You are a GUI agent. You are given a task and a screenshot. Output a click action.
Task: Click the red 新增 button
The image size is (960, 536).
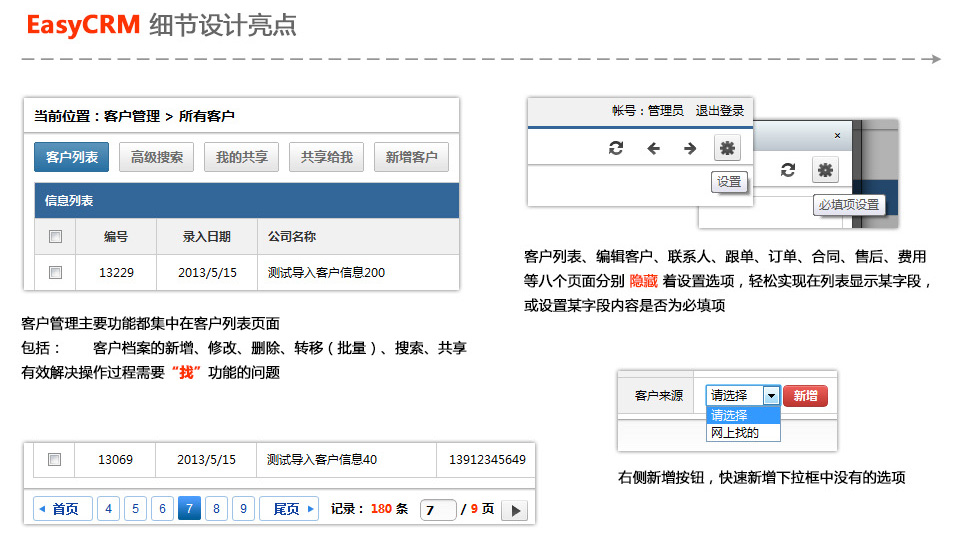pos(805,396)
